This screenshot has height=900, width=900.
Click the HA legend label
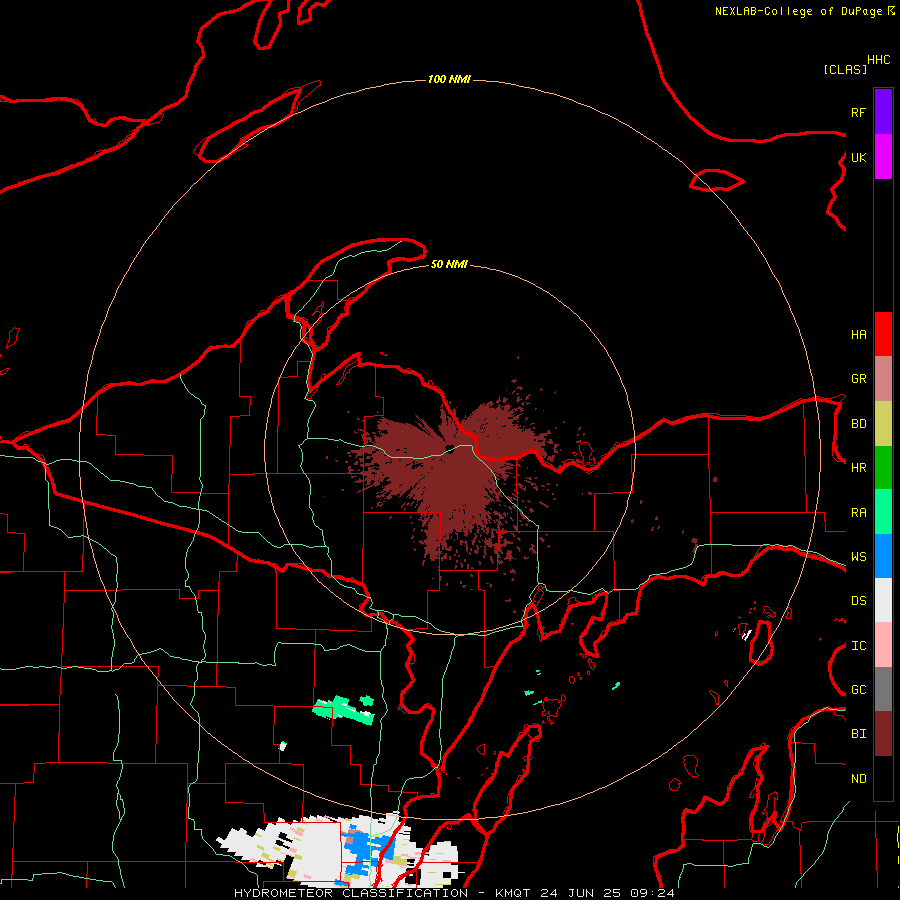[858, 334]
